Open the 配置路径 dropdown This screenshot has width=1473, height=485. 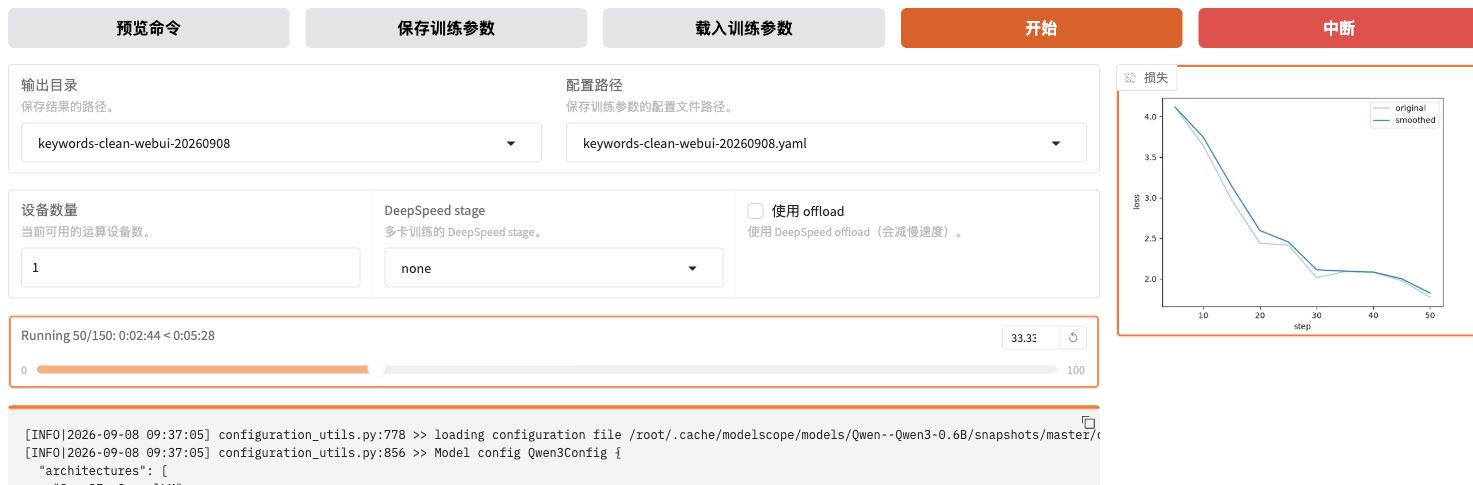point(826,143)
